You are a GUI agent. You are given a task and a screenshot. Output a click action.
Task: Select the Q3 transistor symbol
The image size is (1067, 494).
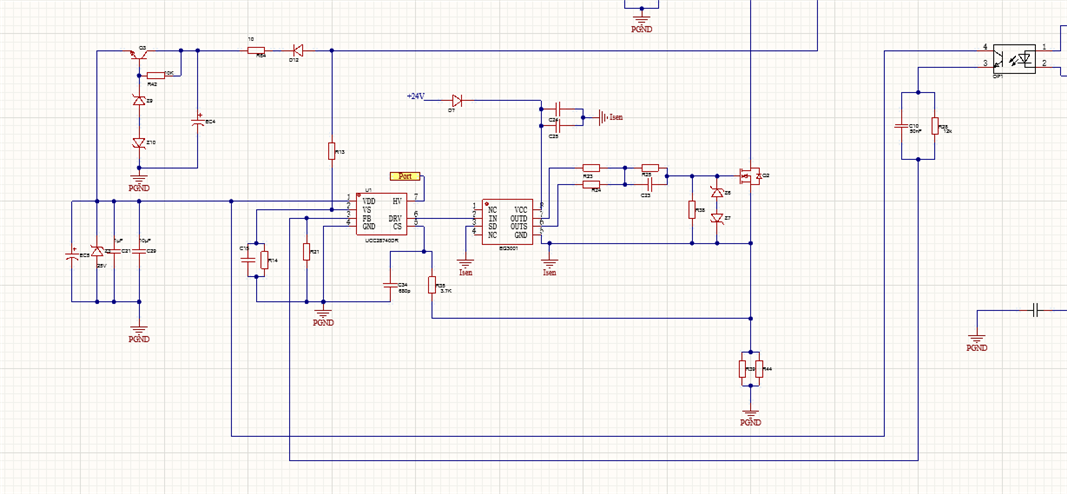click(x=139, y=54)
